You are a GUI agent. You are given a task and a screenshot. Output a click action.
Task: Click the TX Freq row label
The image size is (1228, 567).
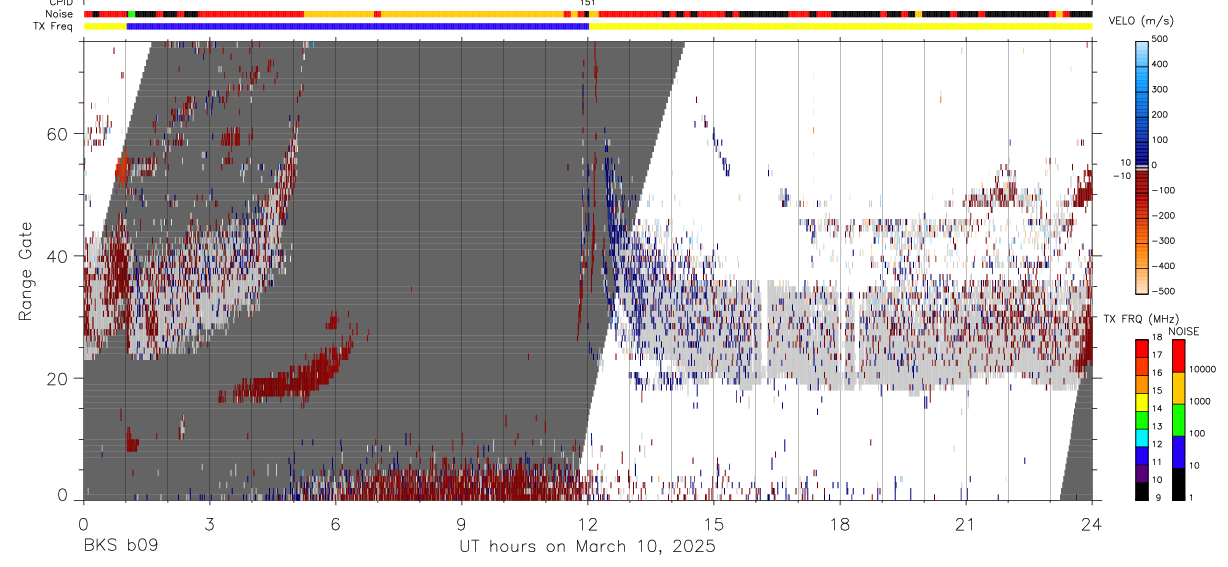coord(53,26)
